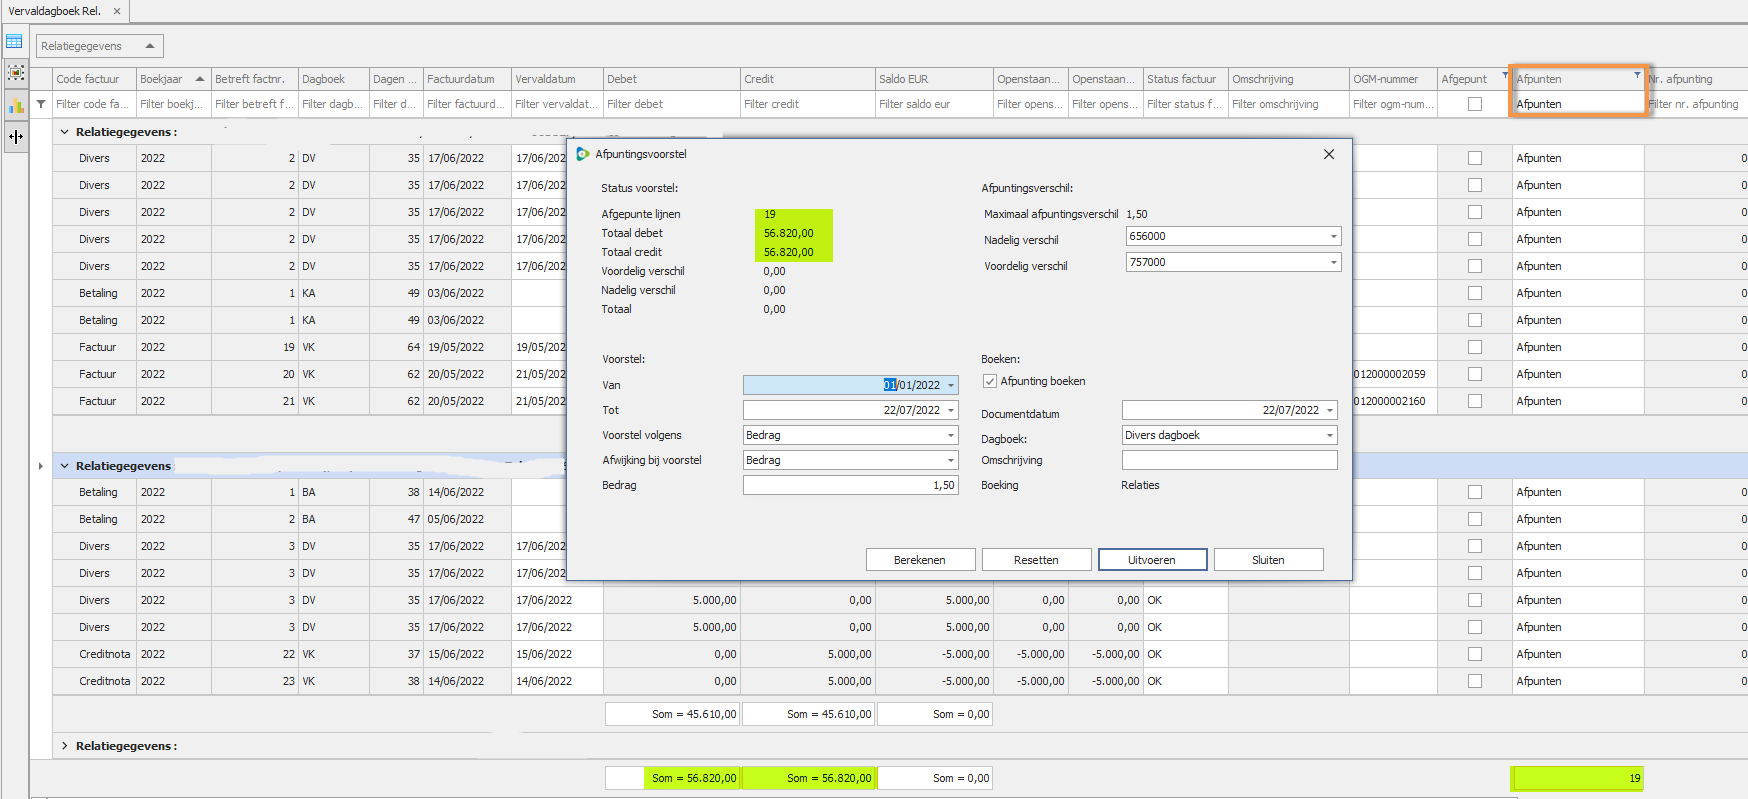This screenshot has height=799, width=1748.
Task: Open the Tot date picker dropdown
Action: click(x=951, y=410)
